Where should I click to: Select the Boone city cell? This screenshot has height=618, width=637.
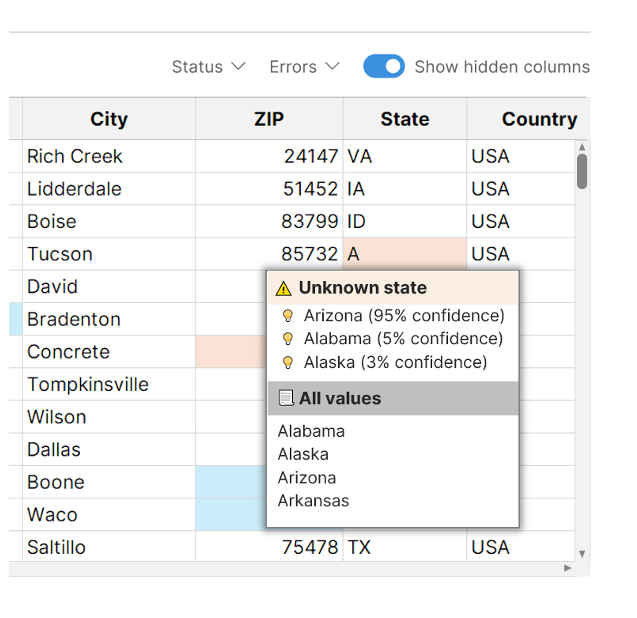109,482
